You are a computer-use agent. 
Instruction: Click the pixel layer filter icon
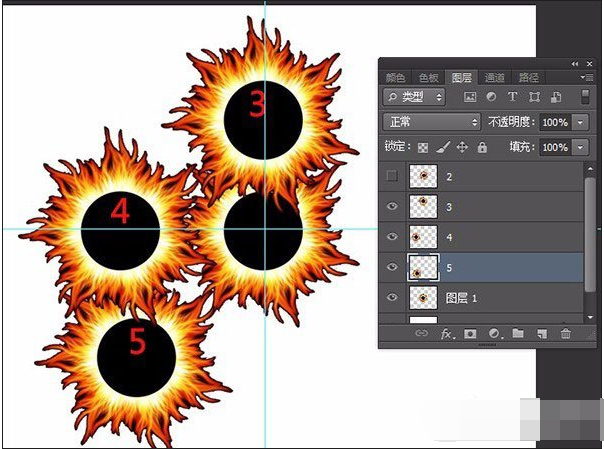[x=469, y=97]
